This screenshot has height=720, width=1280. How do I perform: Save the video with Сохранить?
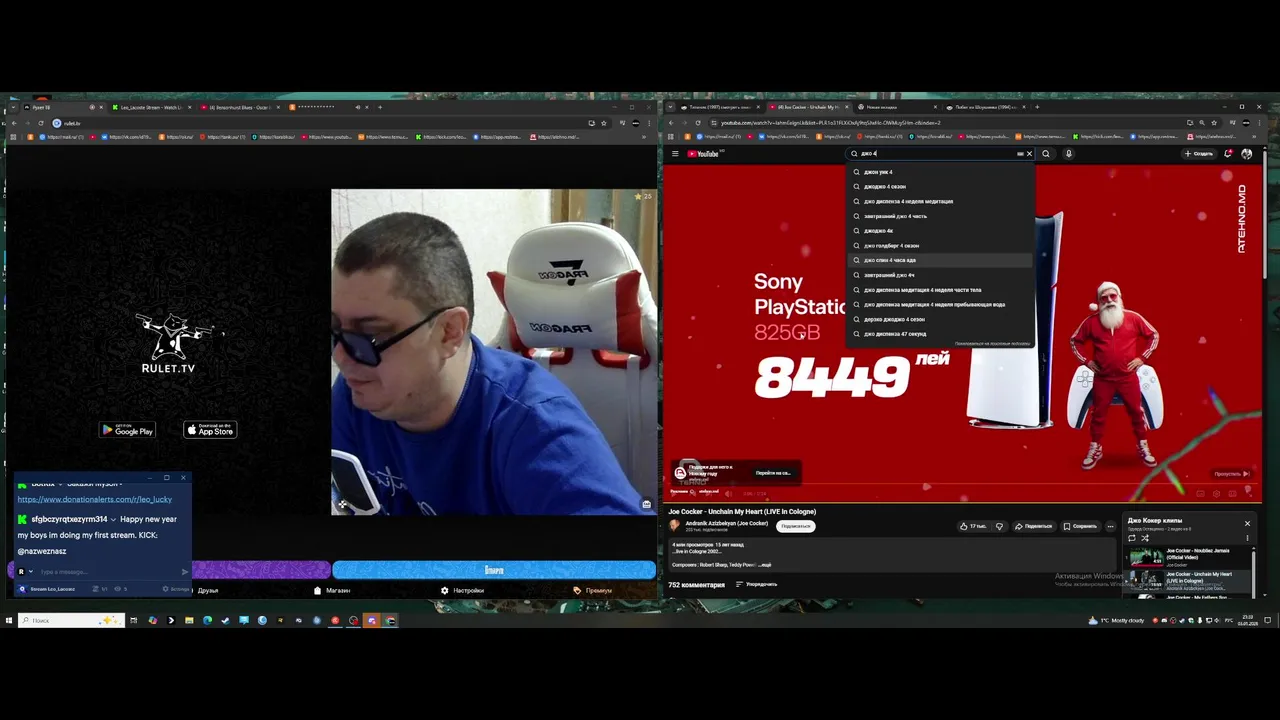[x=1080, y=526]
